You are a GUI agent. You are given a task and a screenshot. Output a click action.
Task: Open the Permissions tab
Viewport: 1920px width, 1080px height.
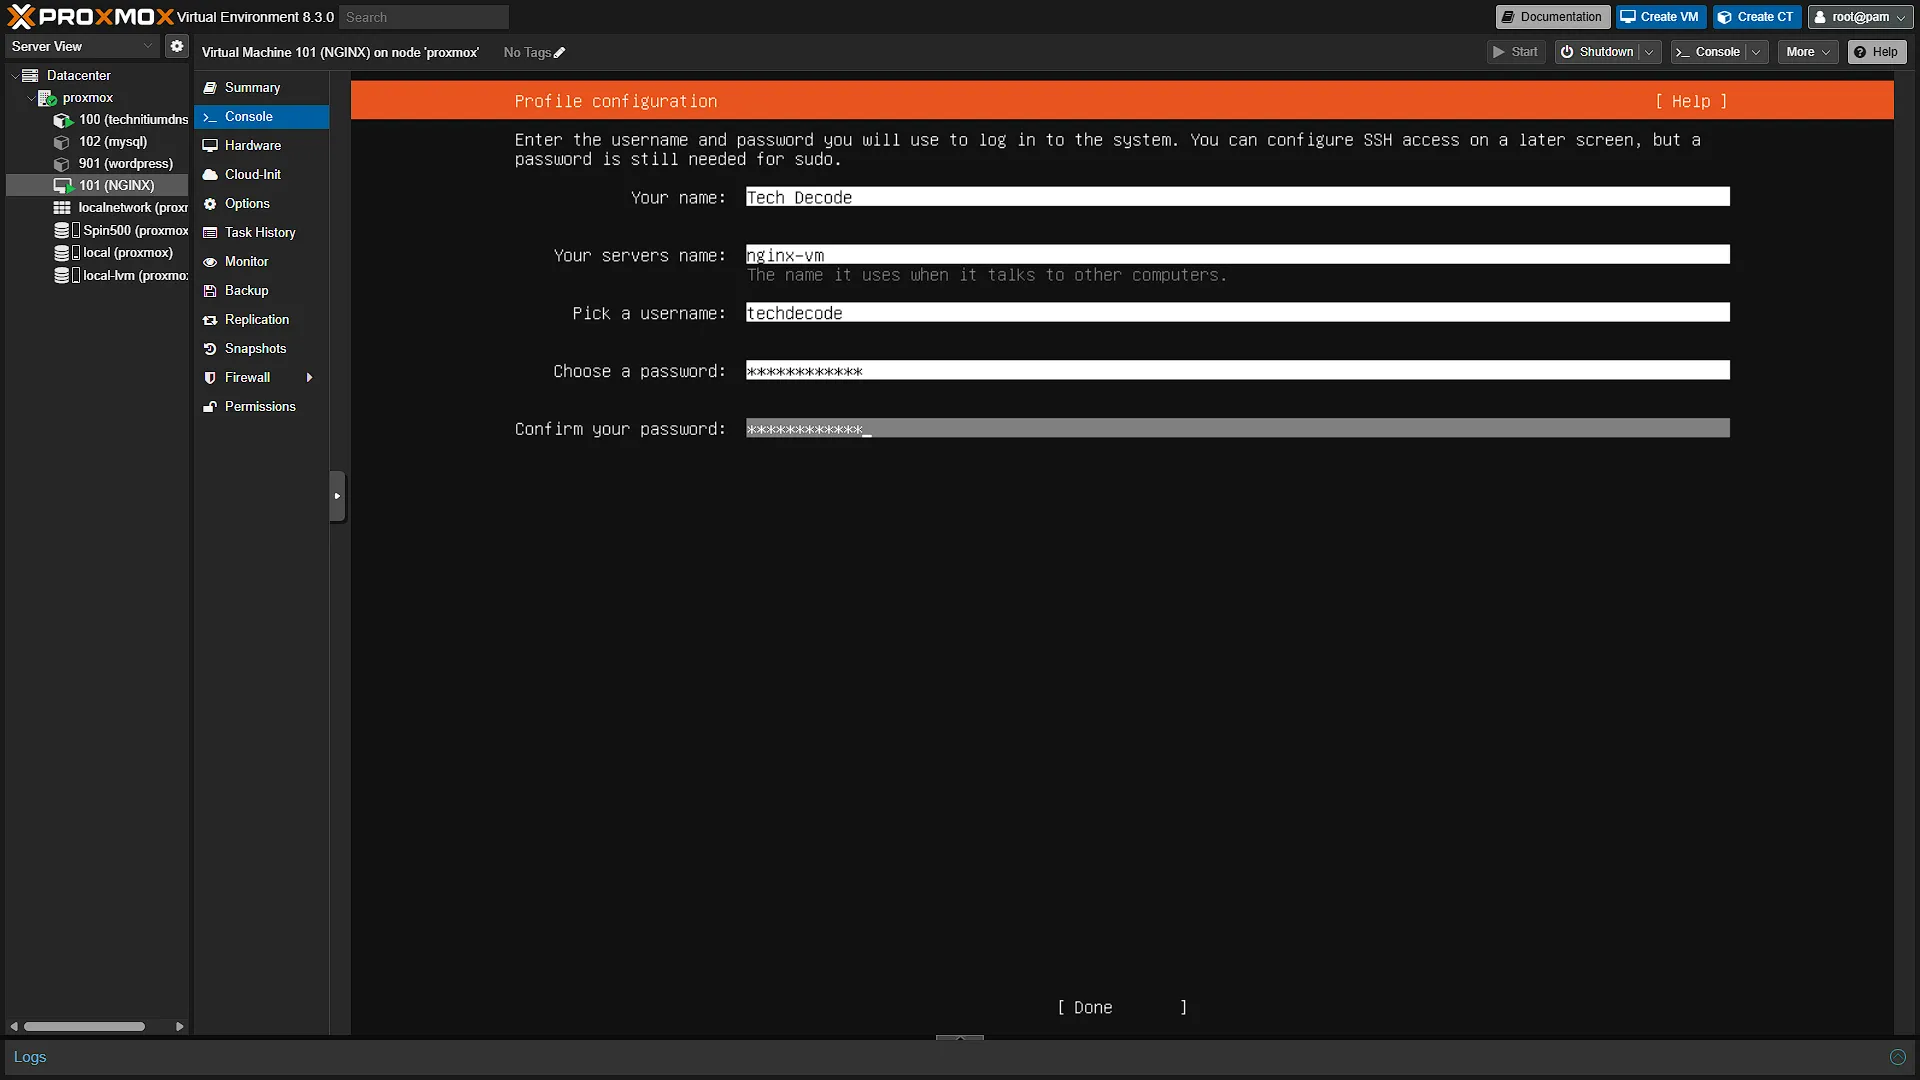click(261, 407)
